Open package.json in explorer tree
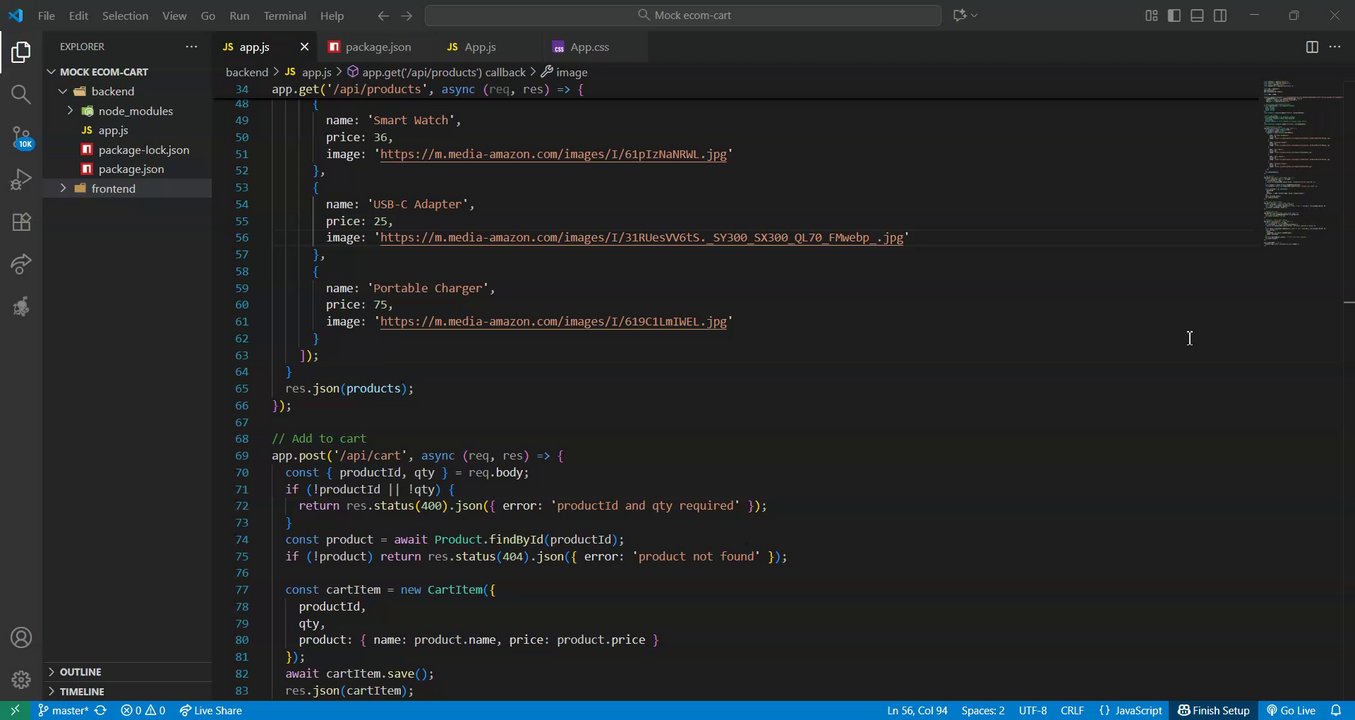Screen dimensions: 1355x720 pyautogui.click(x=131, y=169)
